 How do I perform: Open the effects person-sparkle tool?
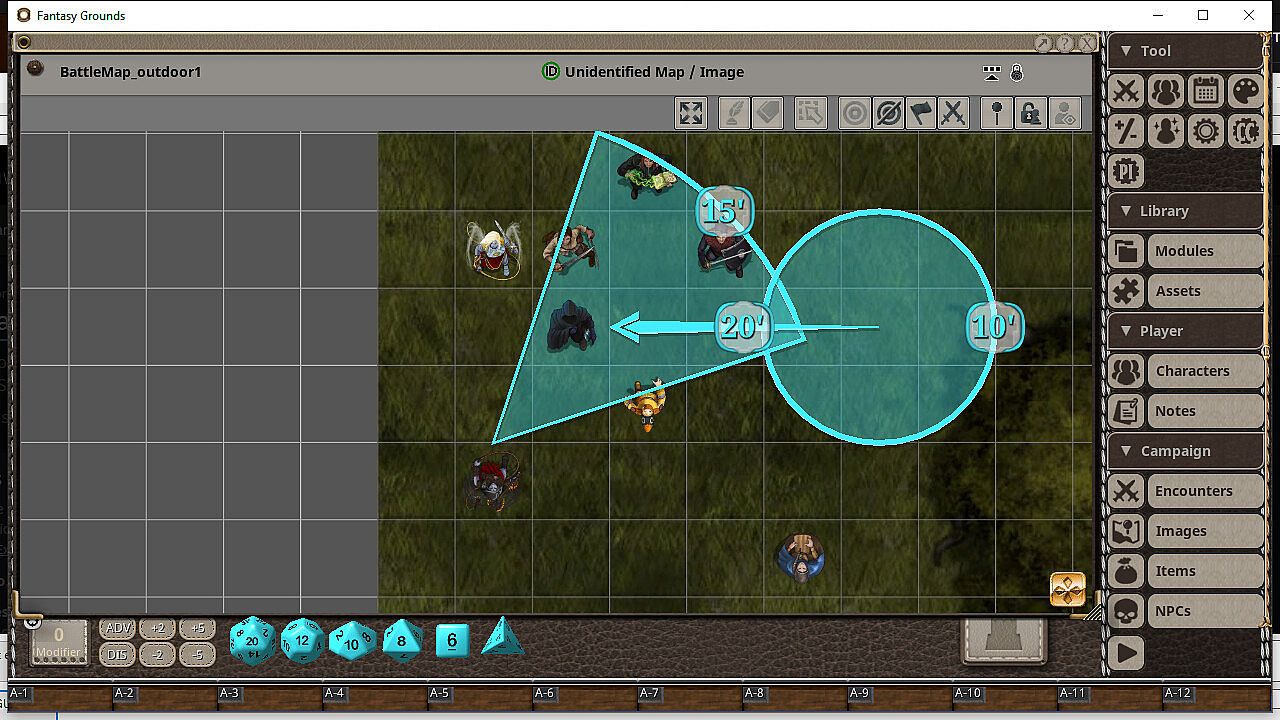[1166, 131]
